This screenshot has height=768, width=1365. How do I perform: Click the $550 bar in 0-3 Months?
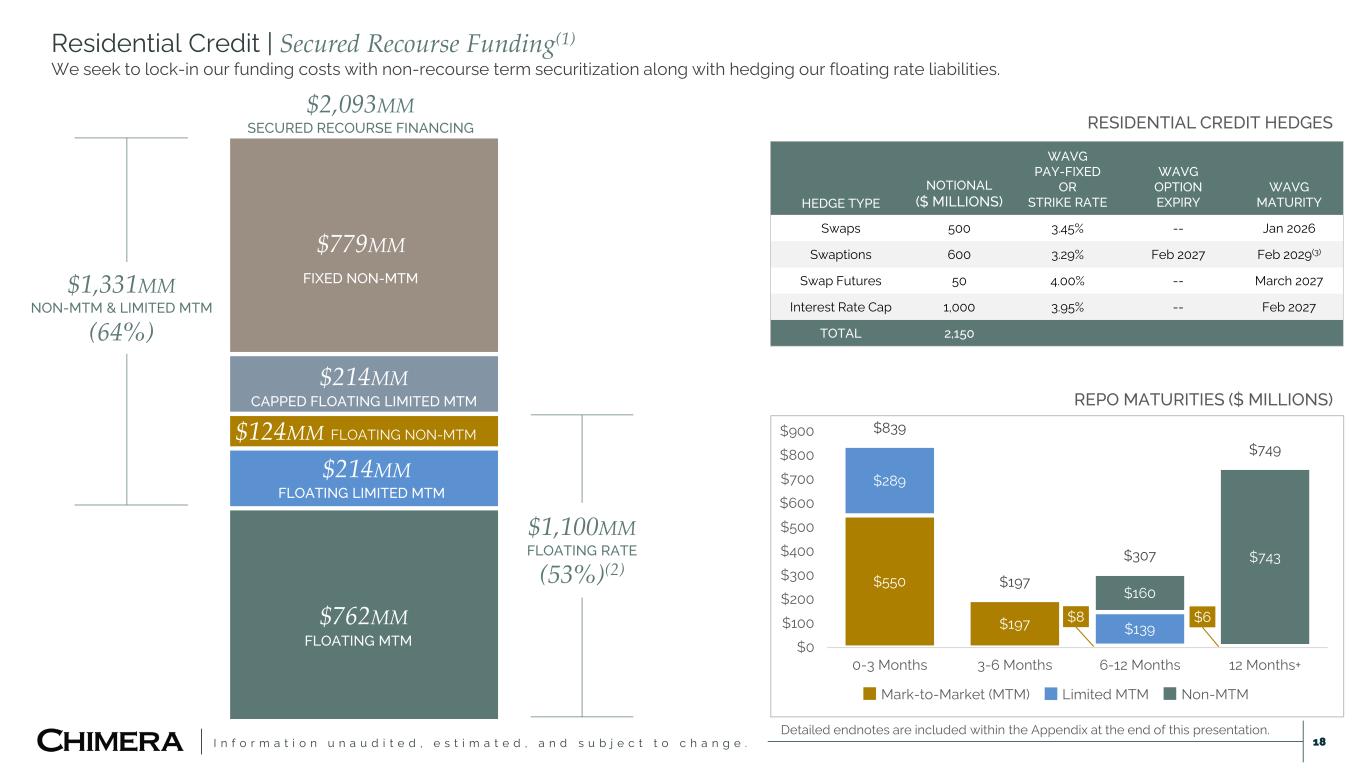click(x=889, y=581)
